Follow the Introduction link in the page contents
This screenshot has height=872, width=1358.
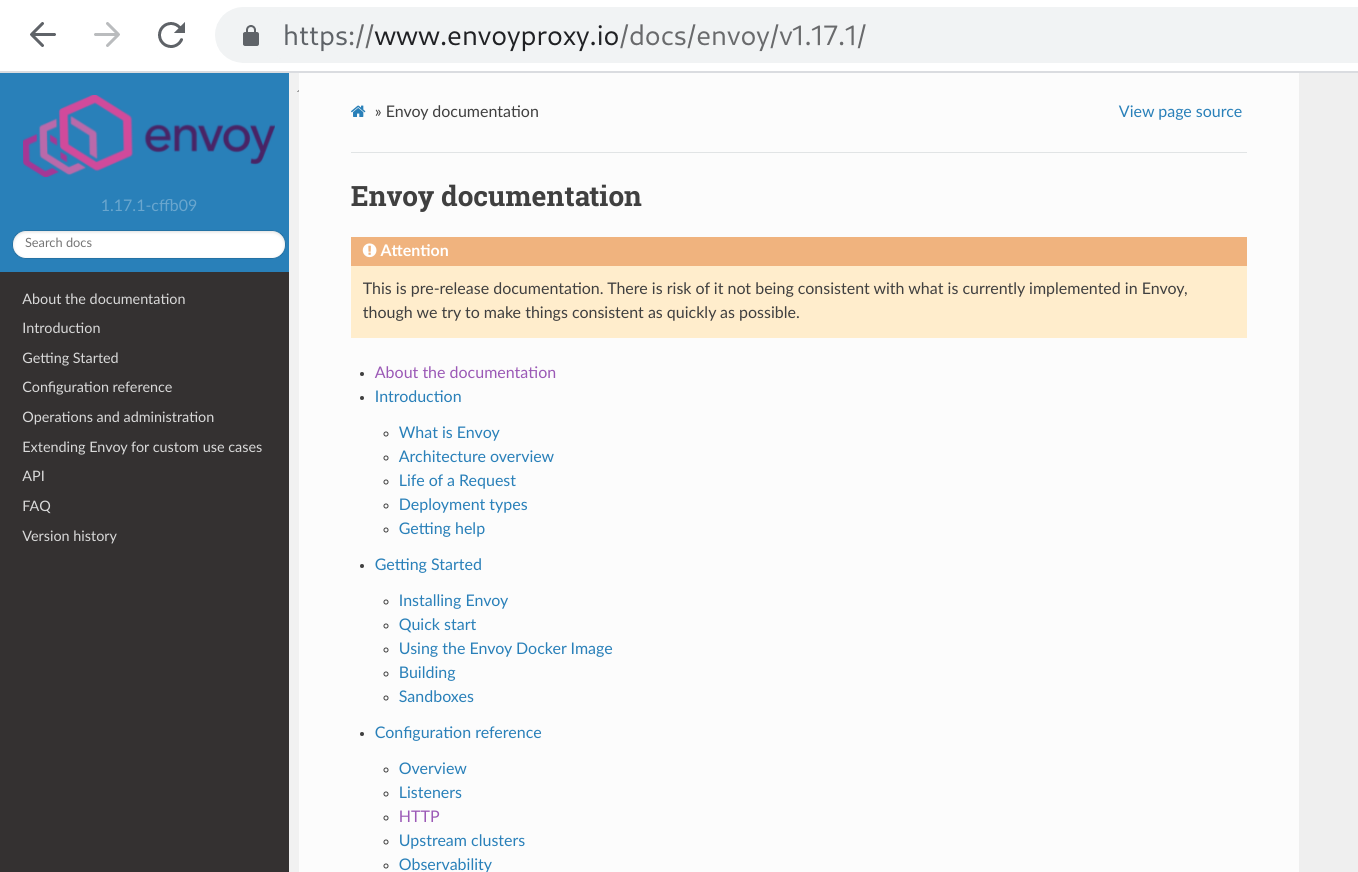click(x=418, y=396)
